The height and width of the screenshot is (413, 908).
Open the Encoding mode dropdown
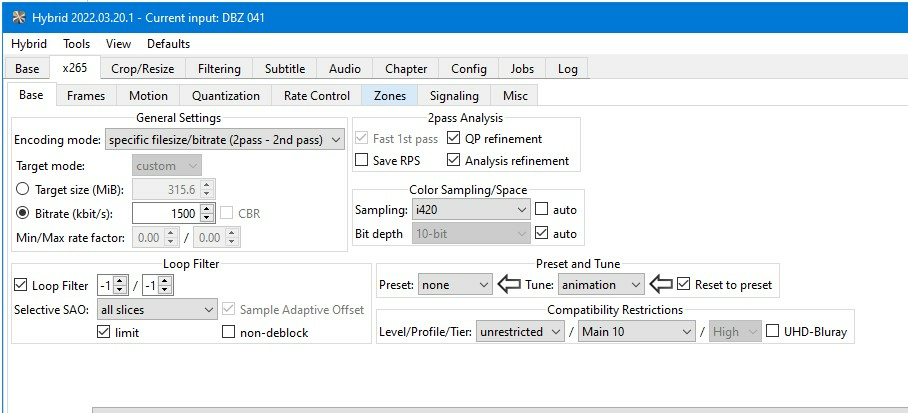(225, 140)
